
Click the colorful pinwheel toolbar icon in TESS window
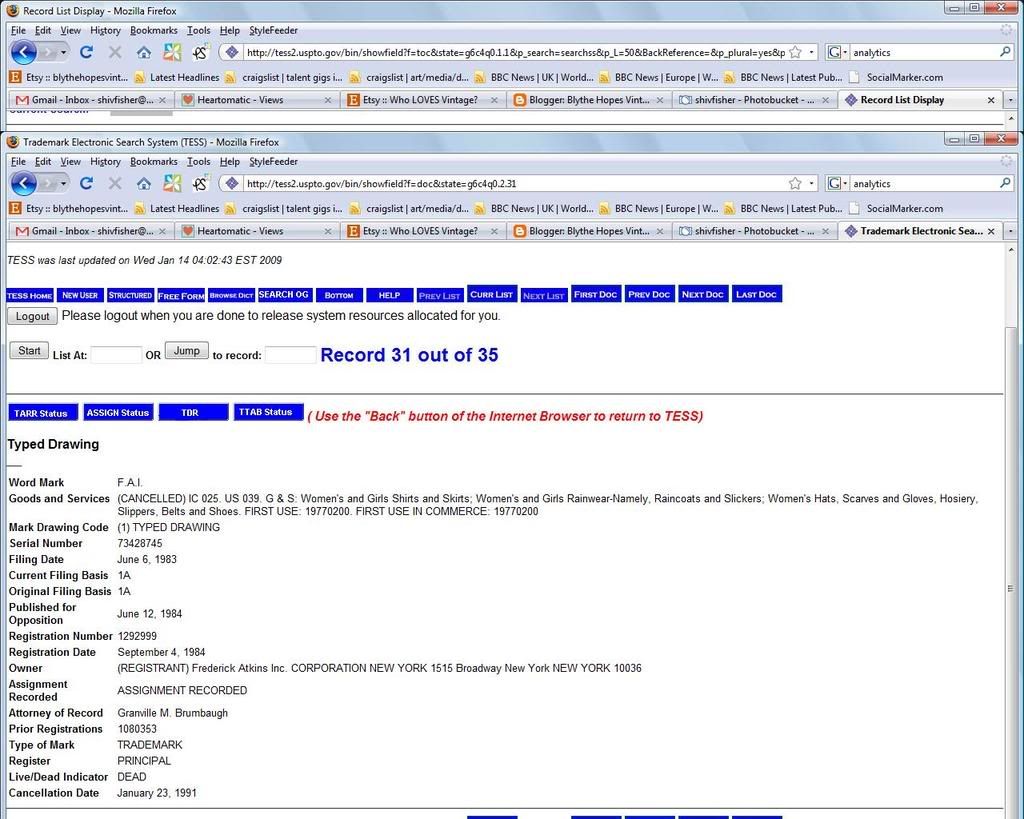pyautogui.click(x=172, y=184)
